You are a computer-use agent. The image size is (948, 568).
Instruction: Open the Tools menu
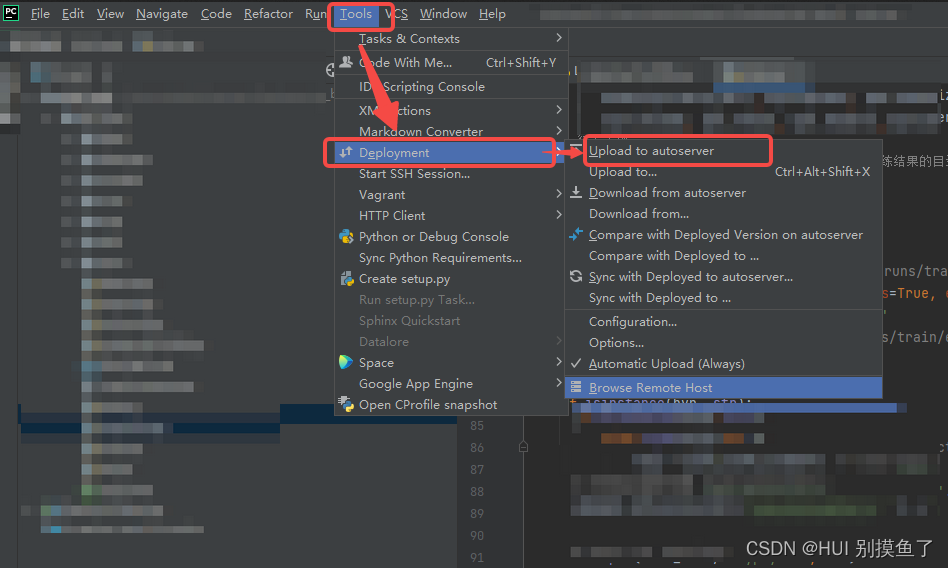356,13
